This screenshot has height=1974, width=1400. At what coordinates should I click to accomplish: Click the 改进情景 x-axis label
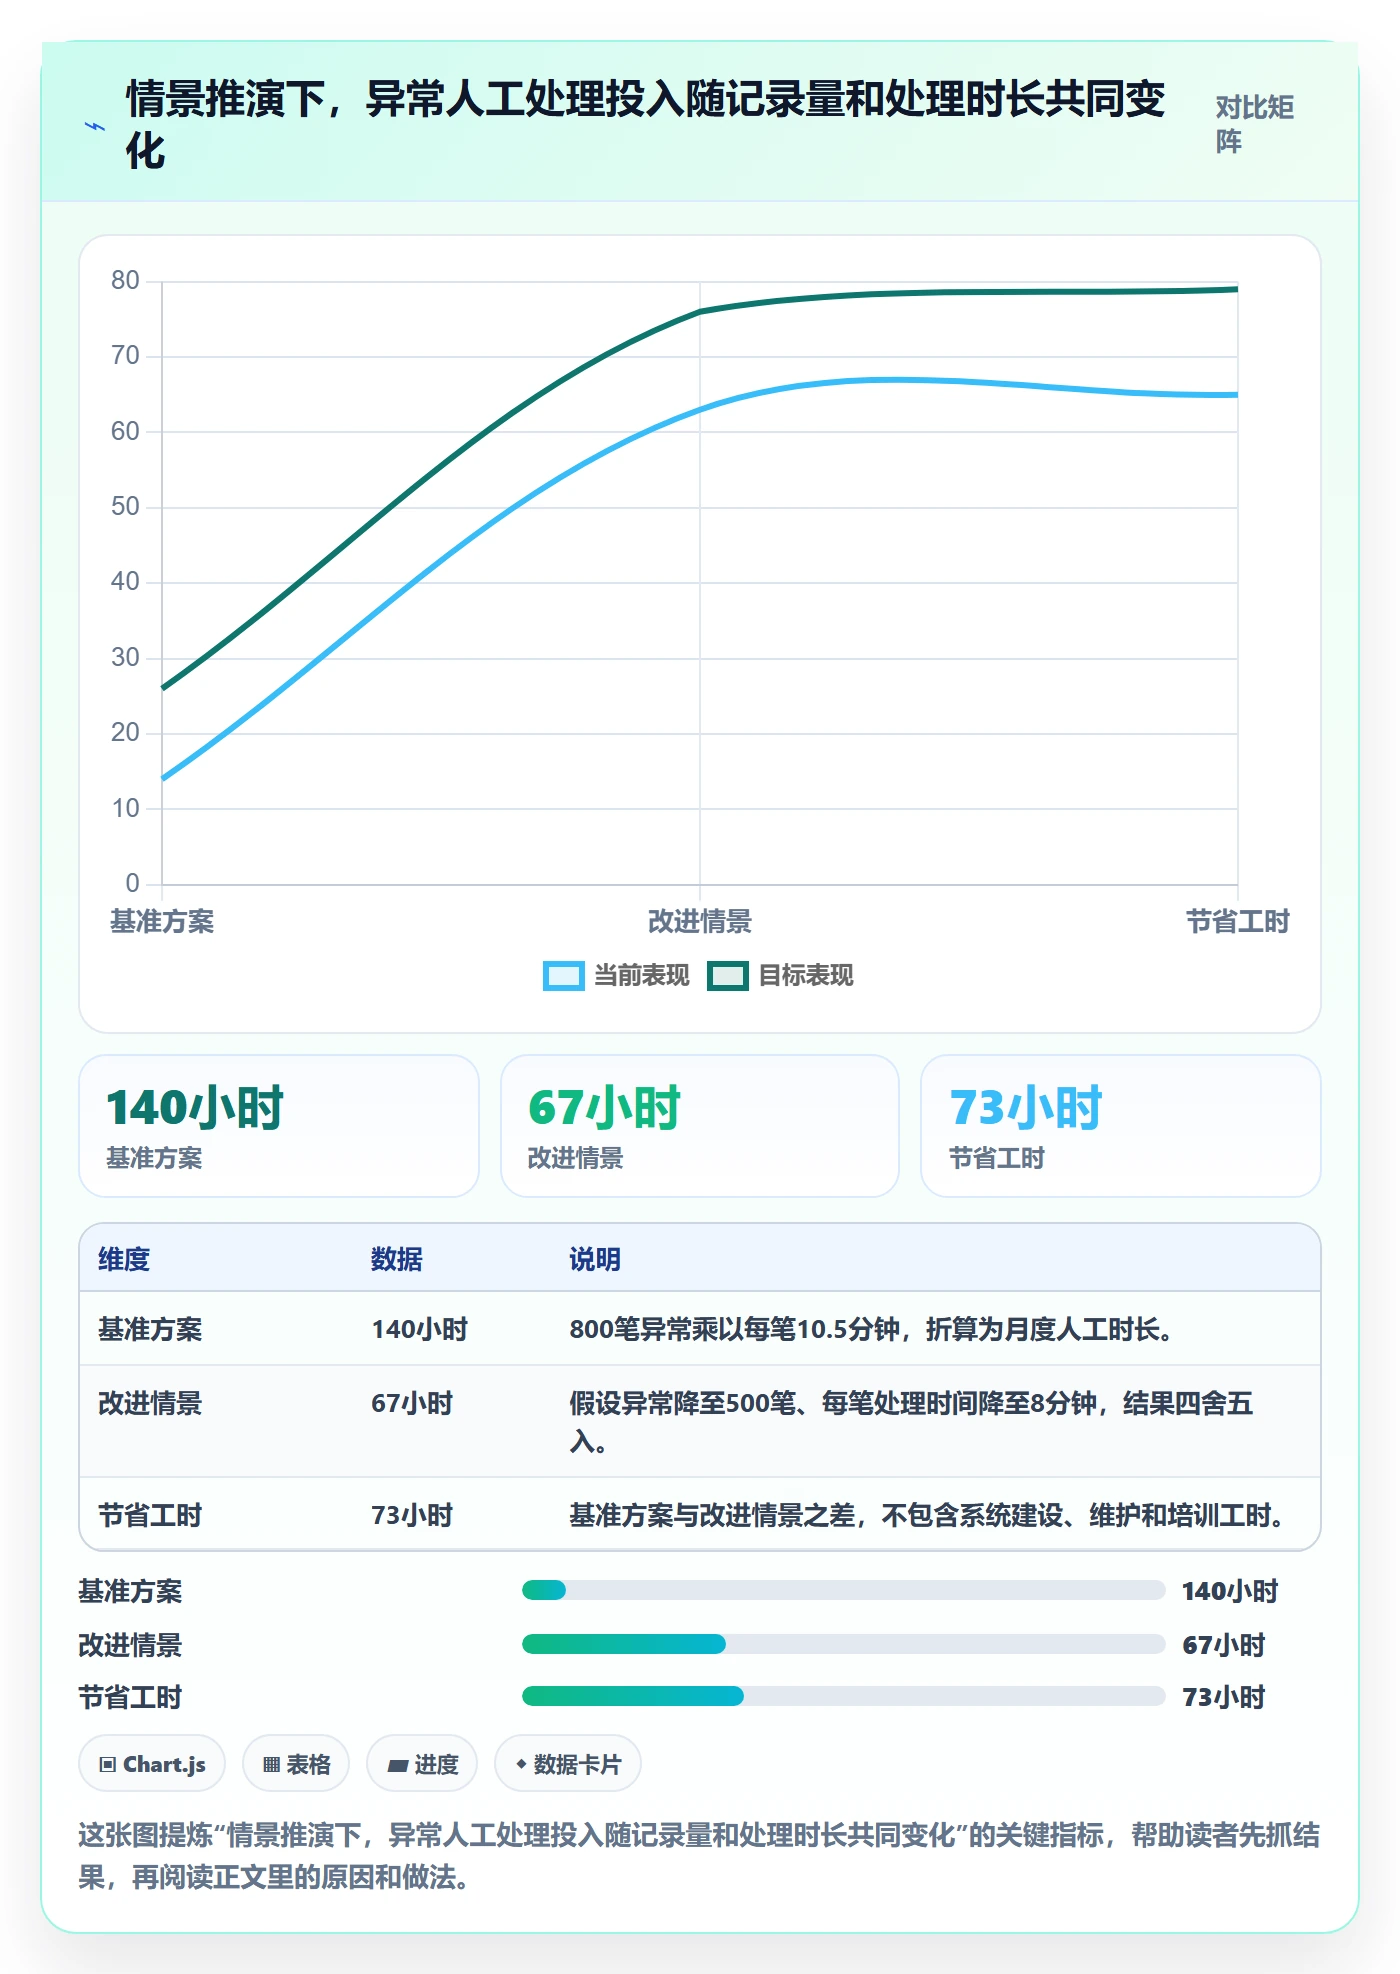[700, 921]
